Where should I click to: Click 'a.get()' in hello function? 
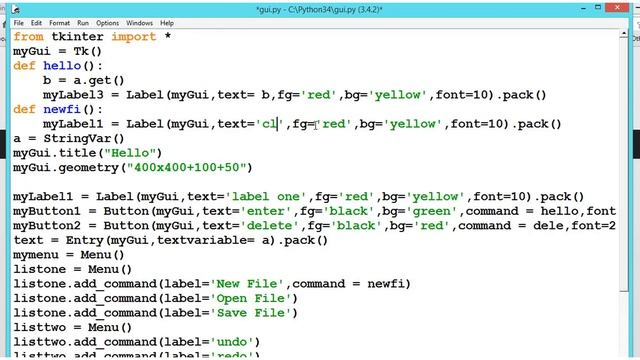[x=98, y=80]
